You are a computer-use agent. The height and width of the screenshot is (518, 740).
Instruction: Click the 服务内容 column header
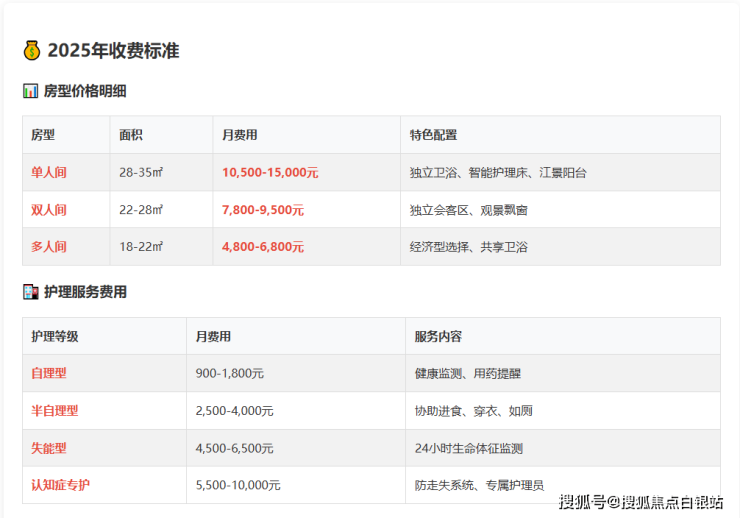point(438,337)
